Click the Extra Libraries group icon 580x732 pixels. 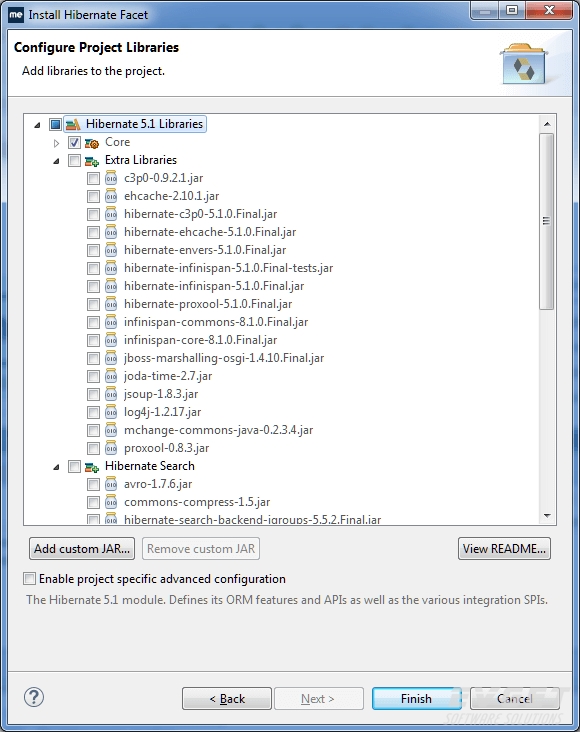92,161
